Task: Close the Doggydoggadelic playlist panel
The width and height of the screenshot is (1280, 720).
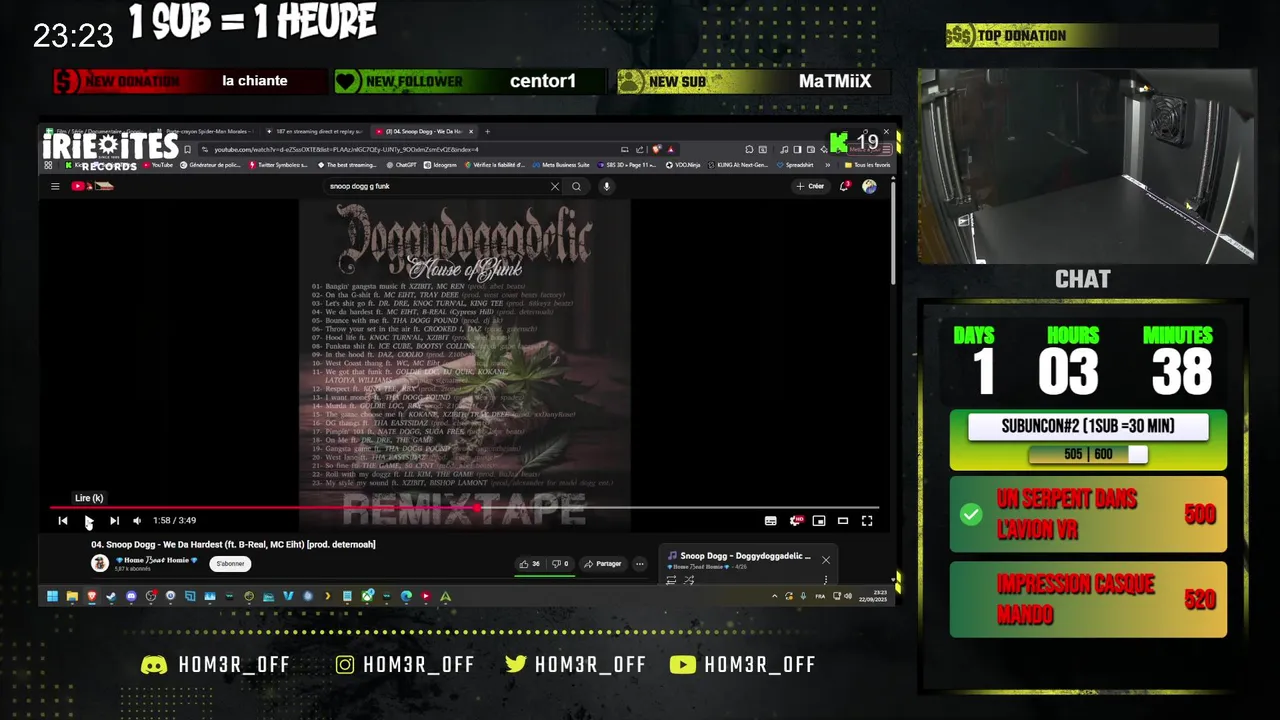Action: point(826,560)
